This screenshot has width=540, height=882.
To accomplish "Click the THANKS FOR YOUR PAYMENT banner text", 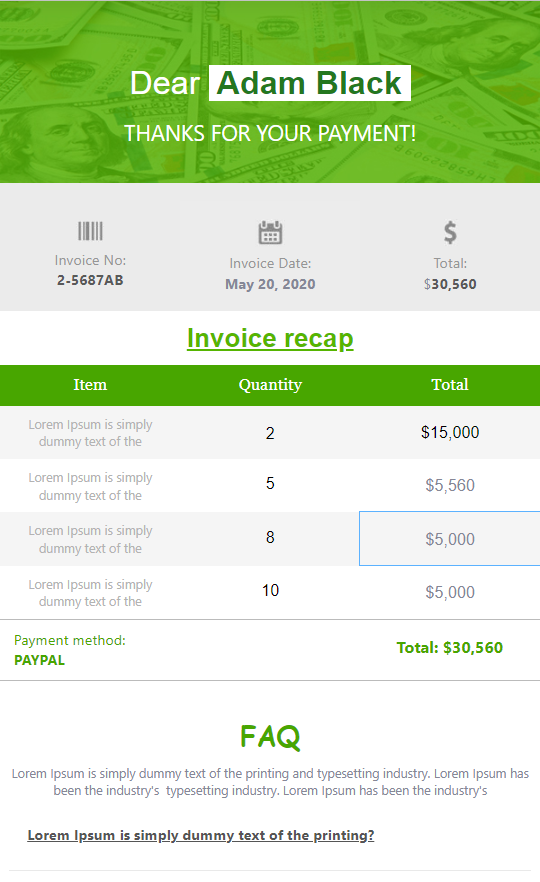I will coord(270,133).
